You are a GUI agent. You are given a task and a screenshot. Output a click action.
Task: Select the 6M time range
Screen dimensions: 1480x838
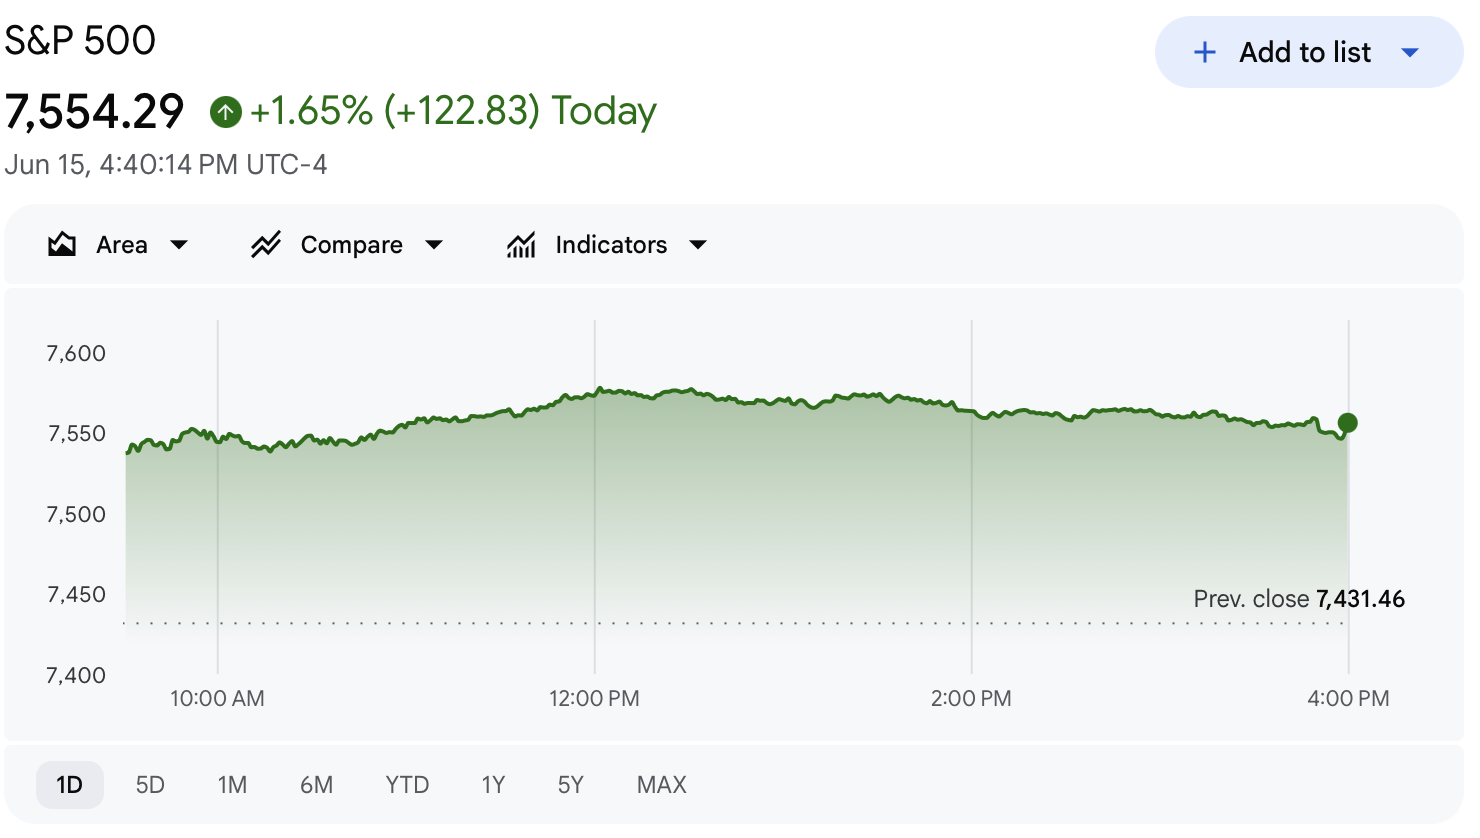point(316,785)
